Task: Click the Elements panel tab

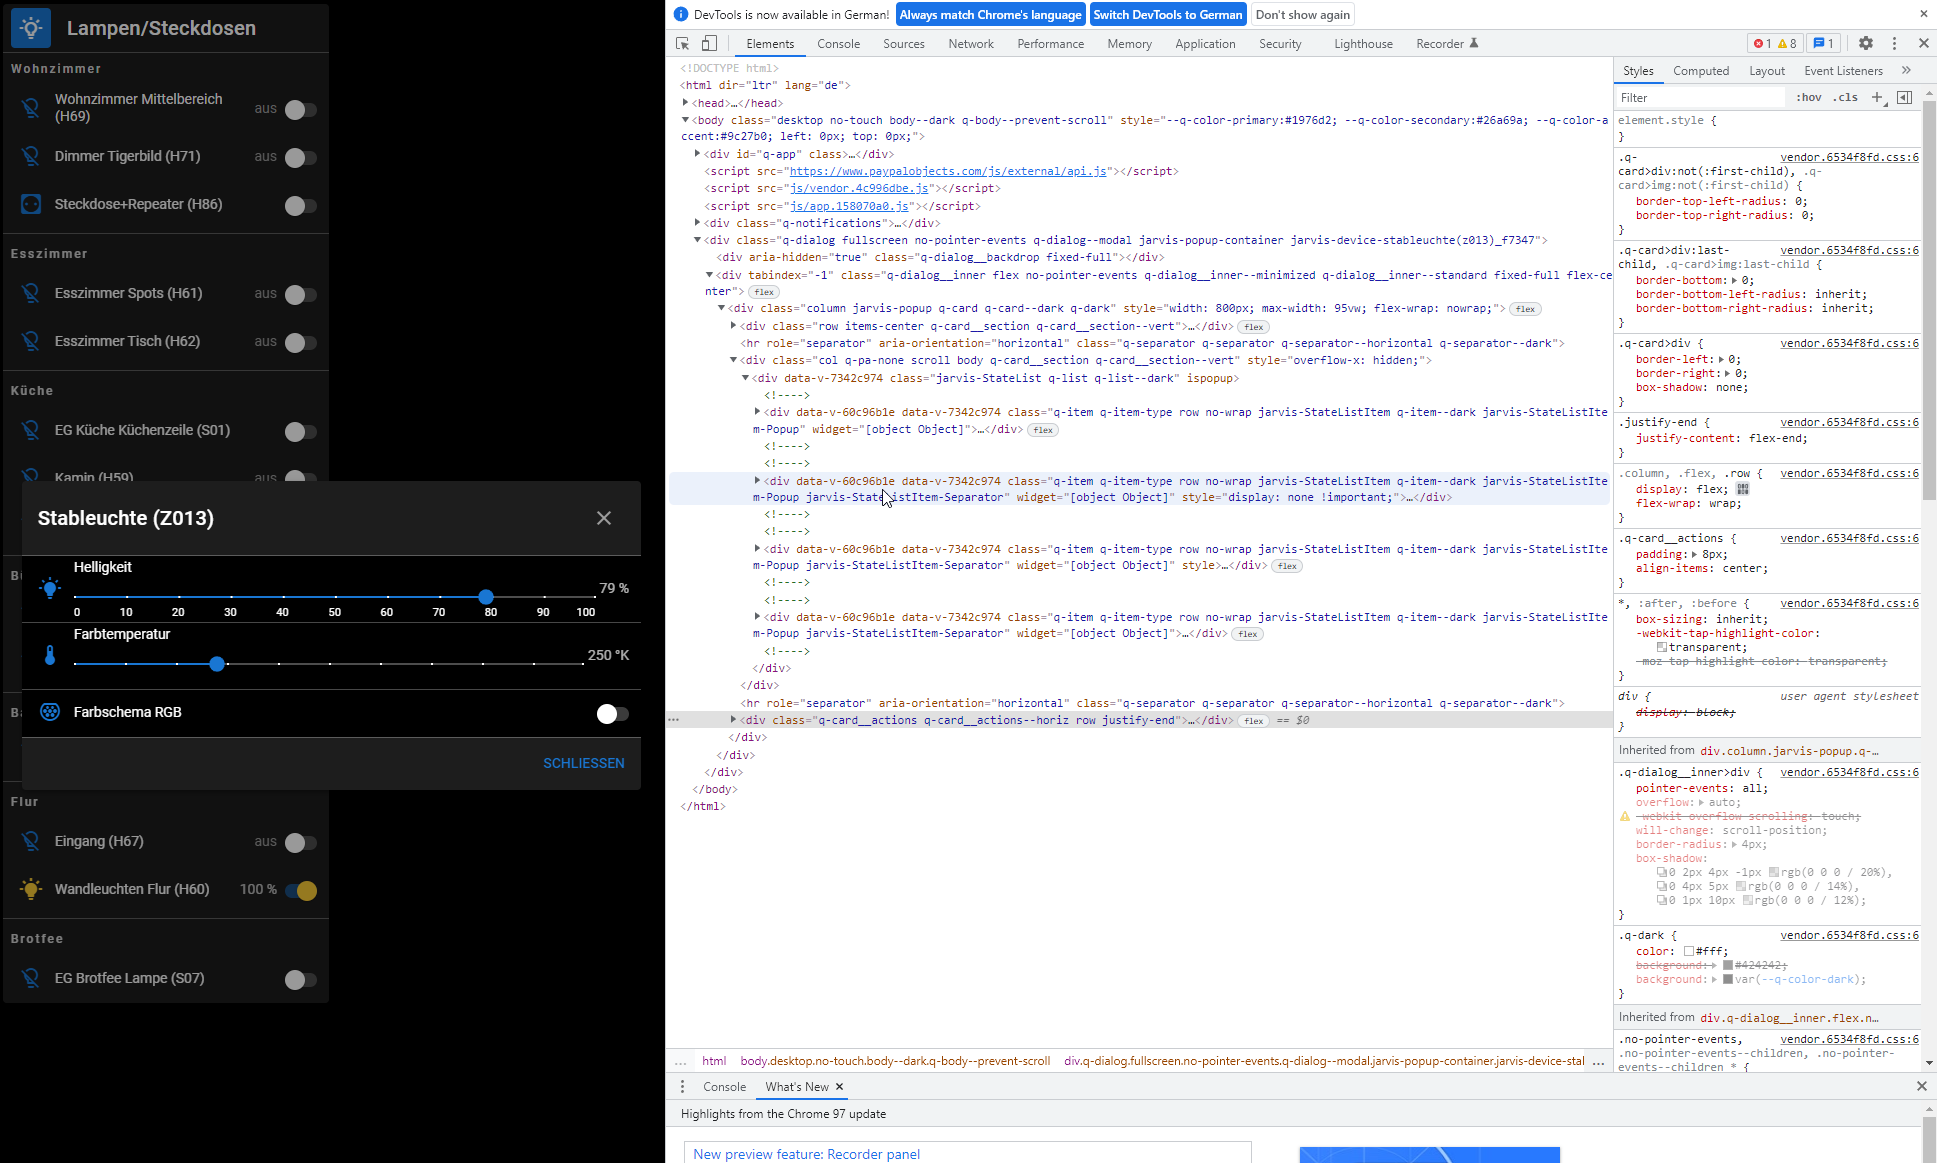Action: point(771,43)
